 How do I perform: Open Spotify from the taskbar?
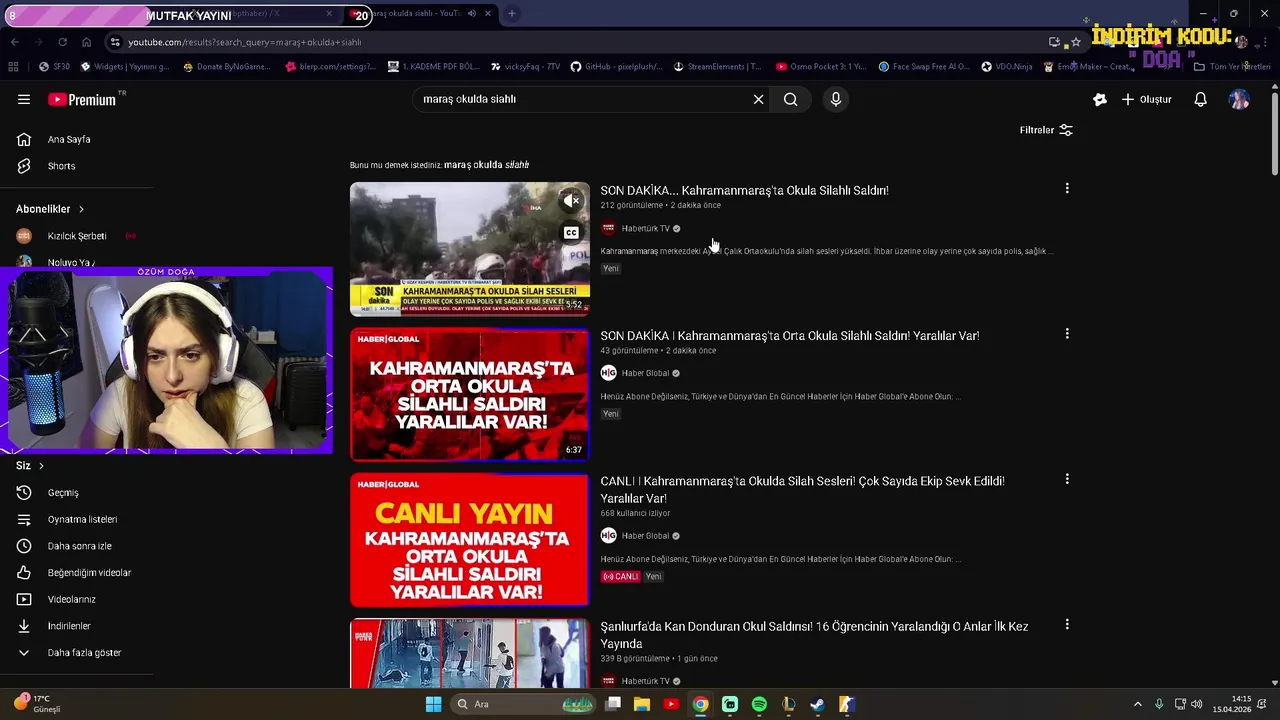click(759, 704)
